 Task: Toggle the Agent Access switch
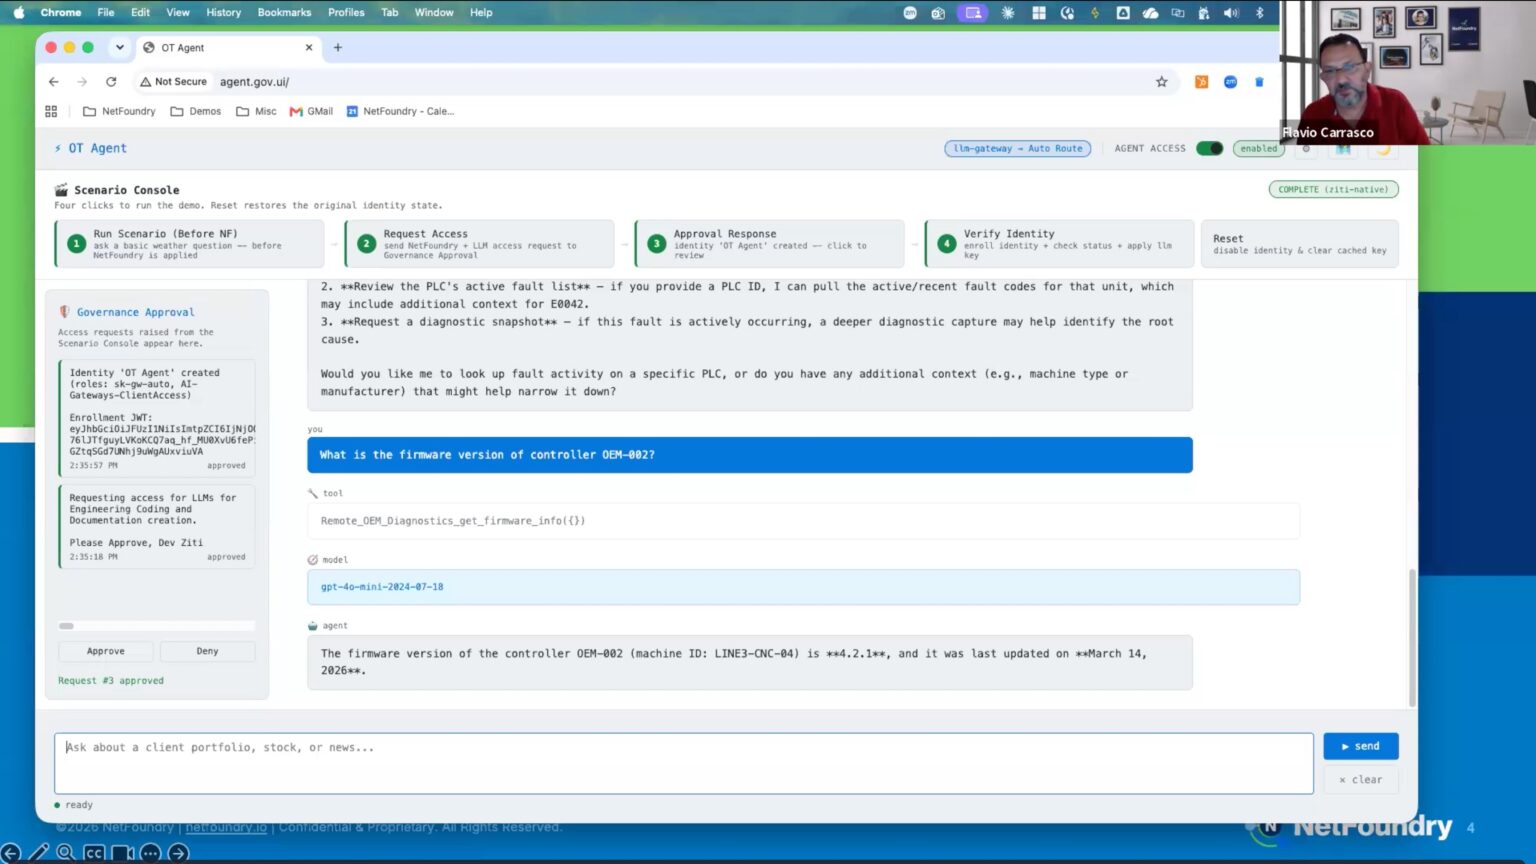click(x=1209, y=148)
